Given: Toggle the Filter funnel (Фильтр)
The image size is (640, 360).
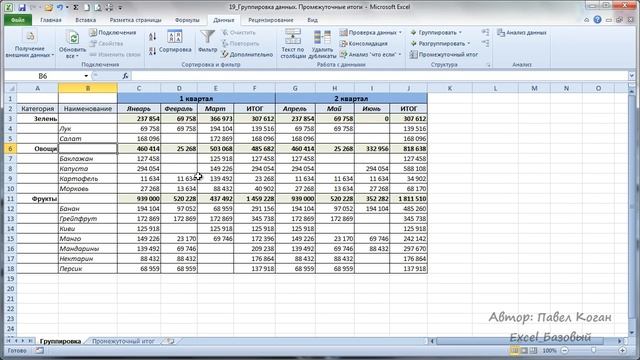Looking at the screenshot, I should tap(207, 41).
